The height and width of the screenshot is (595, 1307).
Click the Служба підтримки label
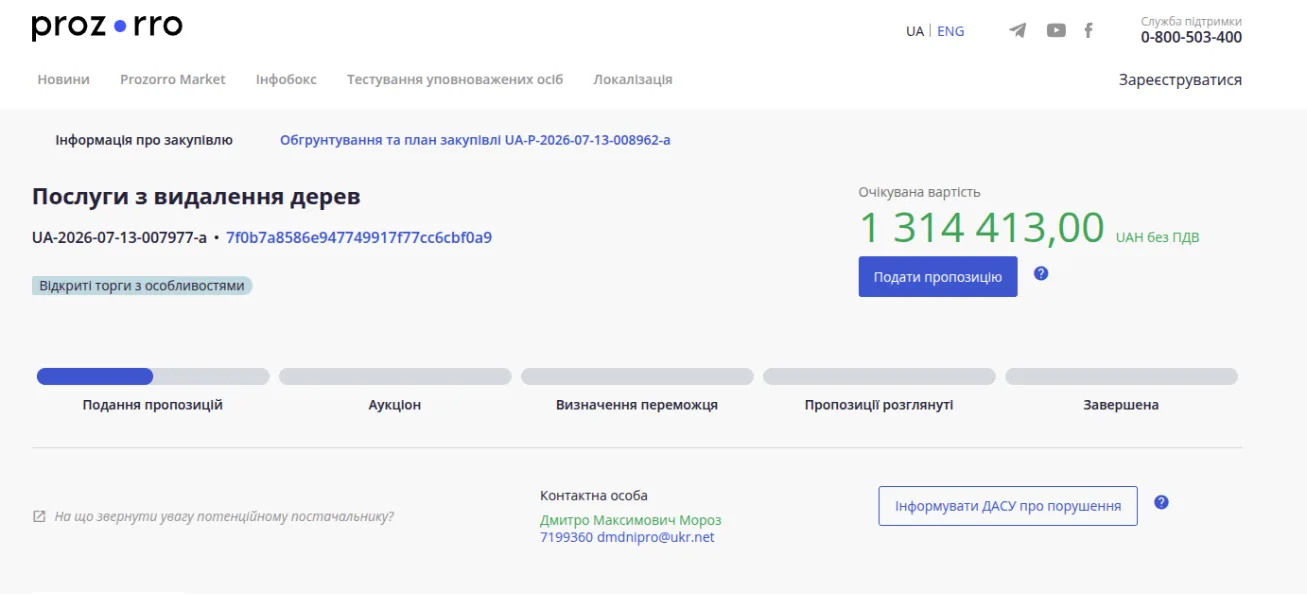pyautogui.click(x=1191, y=21)
